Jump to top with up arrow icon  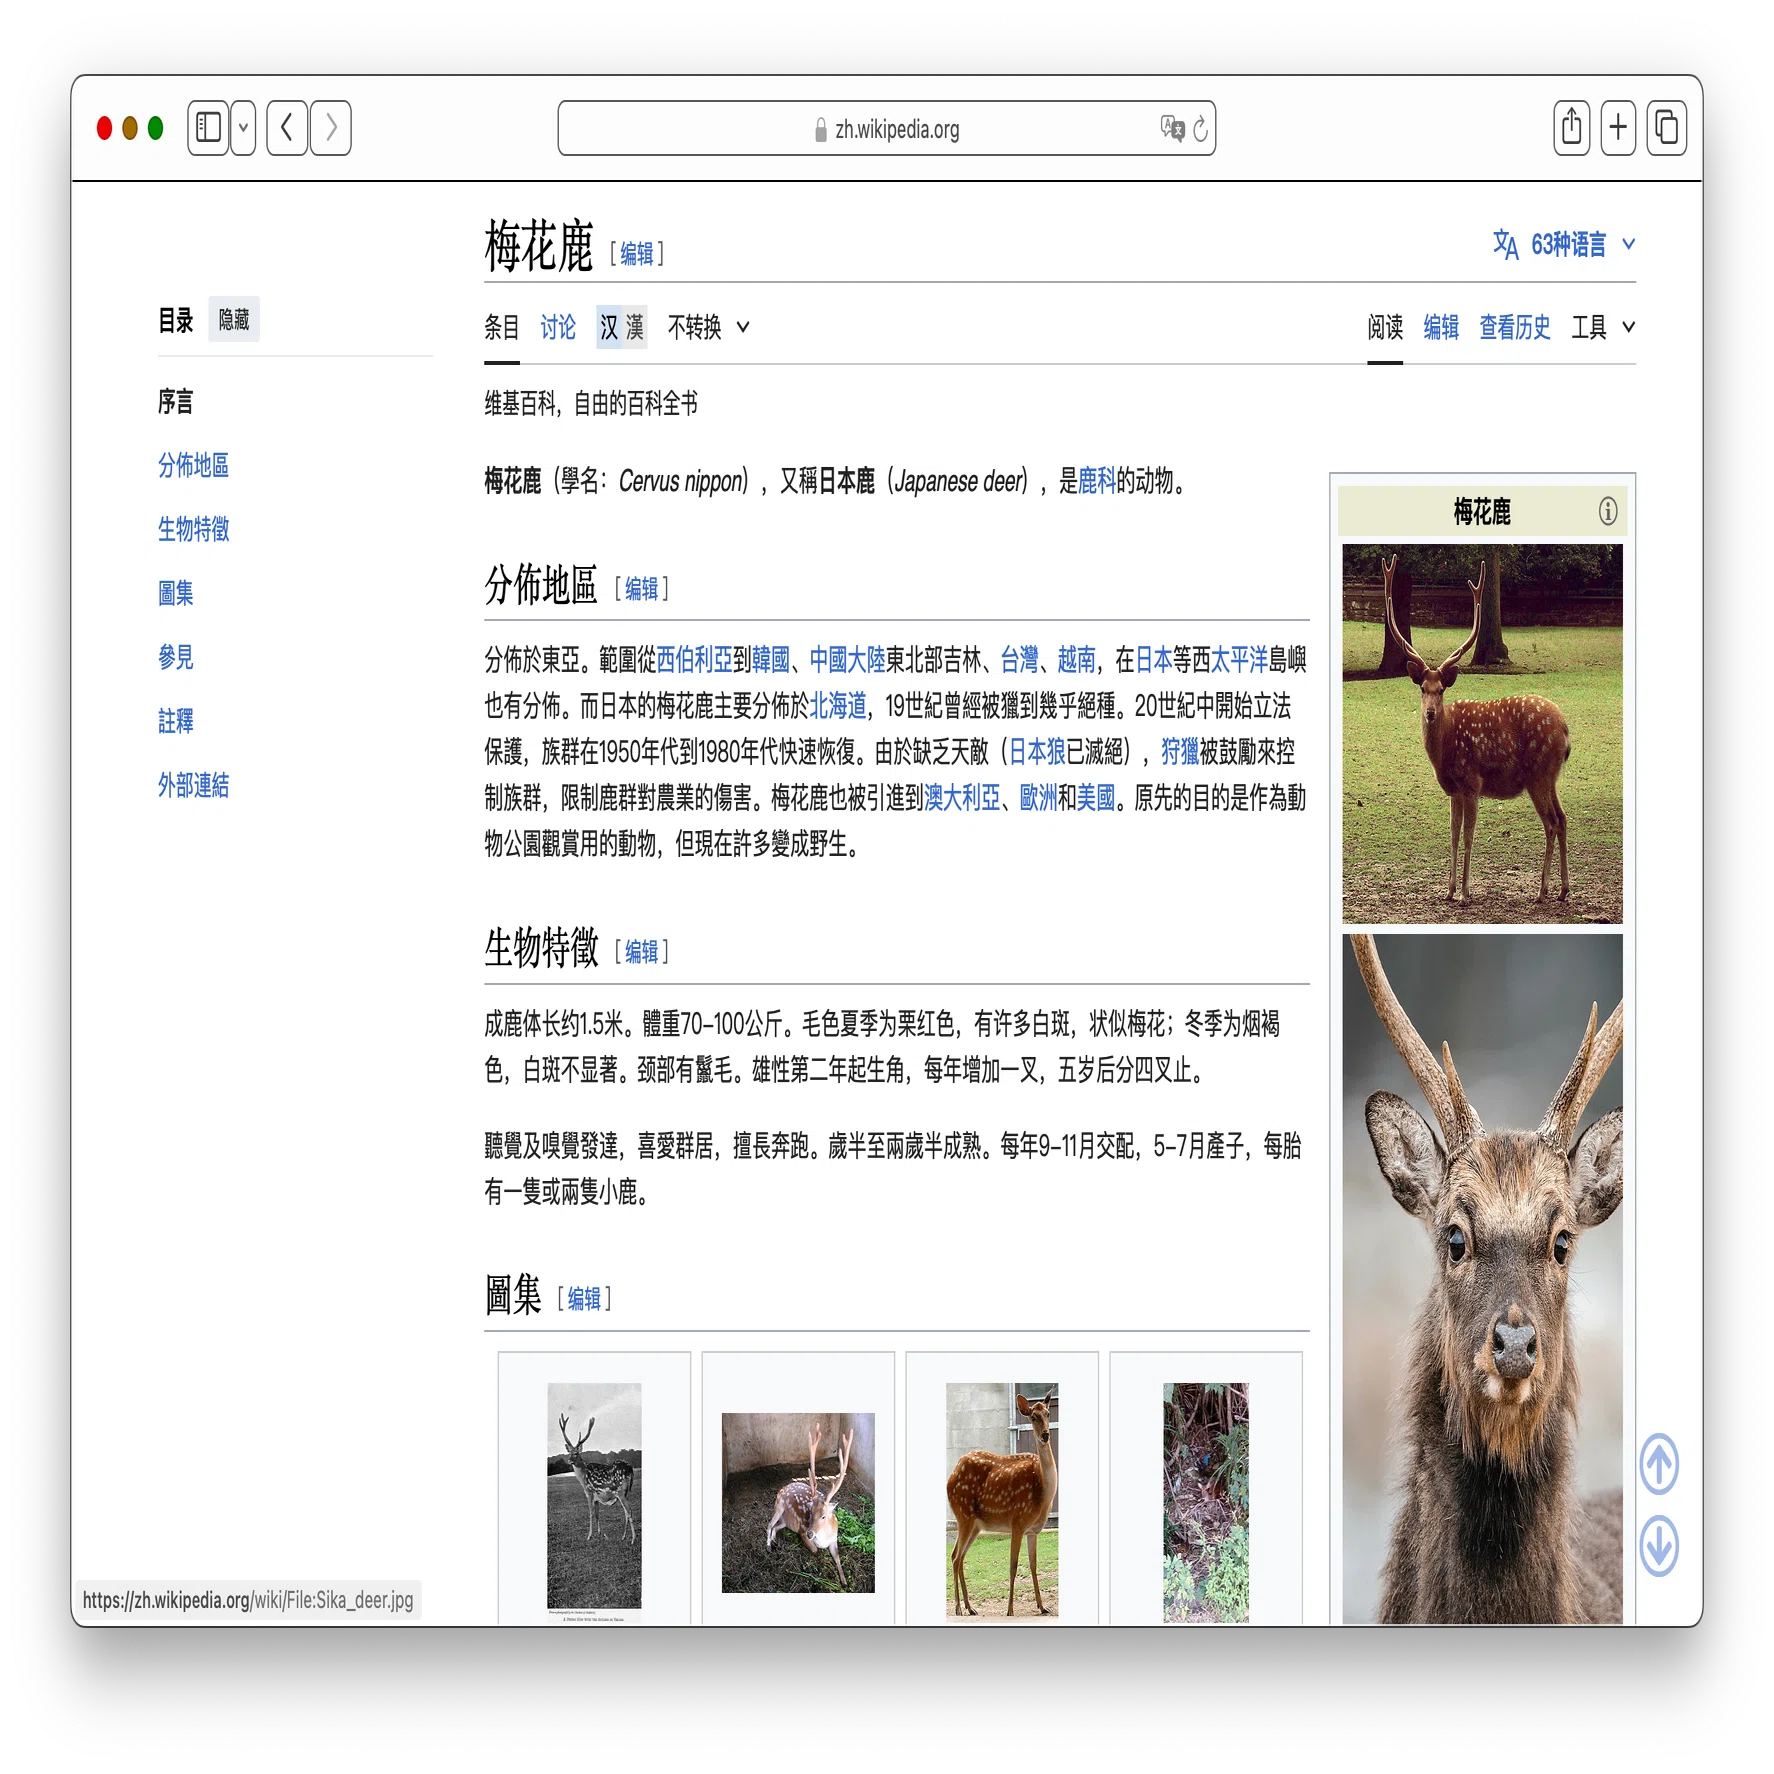point(1659,1464)
